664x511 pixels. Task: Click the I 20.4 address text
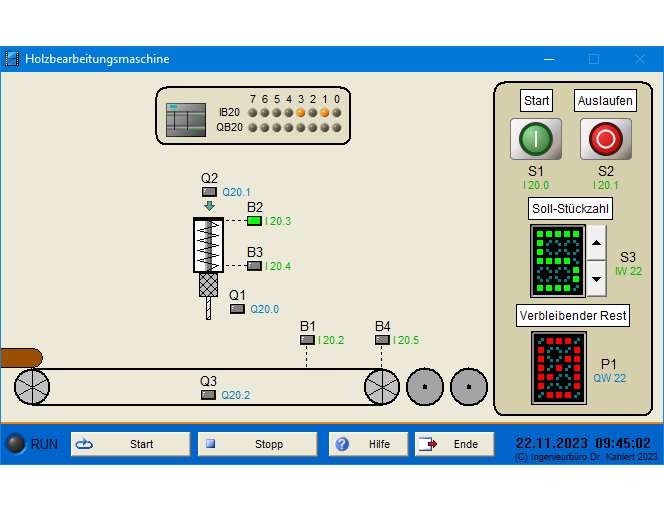tap(278, 266)
